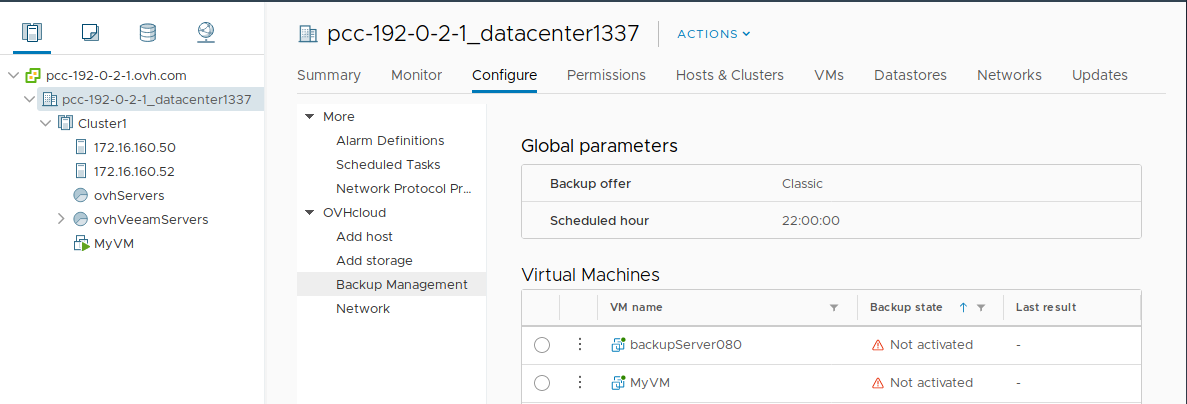This screenshot has height=404, width=1187.
Task: Click the three-dot menu for backupServer080
Action: coord(579,345)
